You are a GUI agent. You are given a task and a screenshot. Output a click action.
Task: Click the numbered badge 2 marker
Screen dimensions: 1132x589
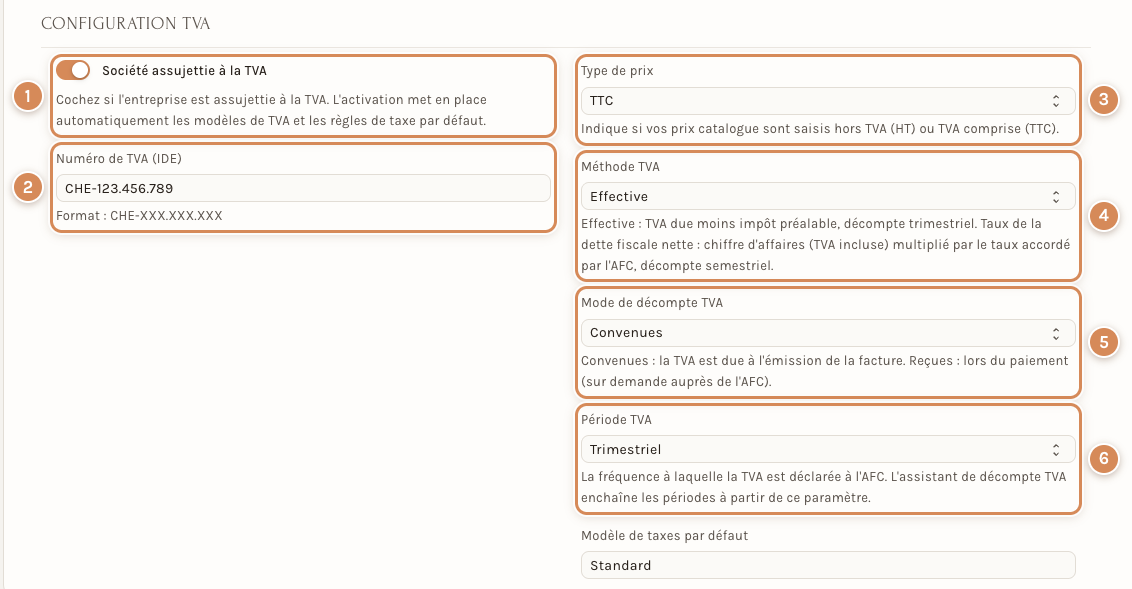[27, 188]
